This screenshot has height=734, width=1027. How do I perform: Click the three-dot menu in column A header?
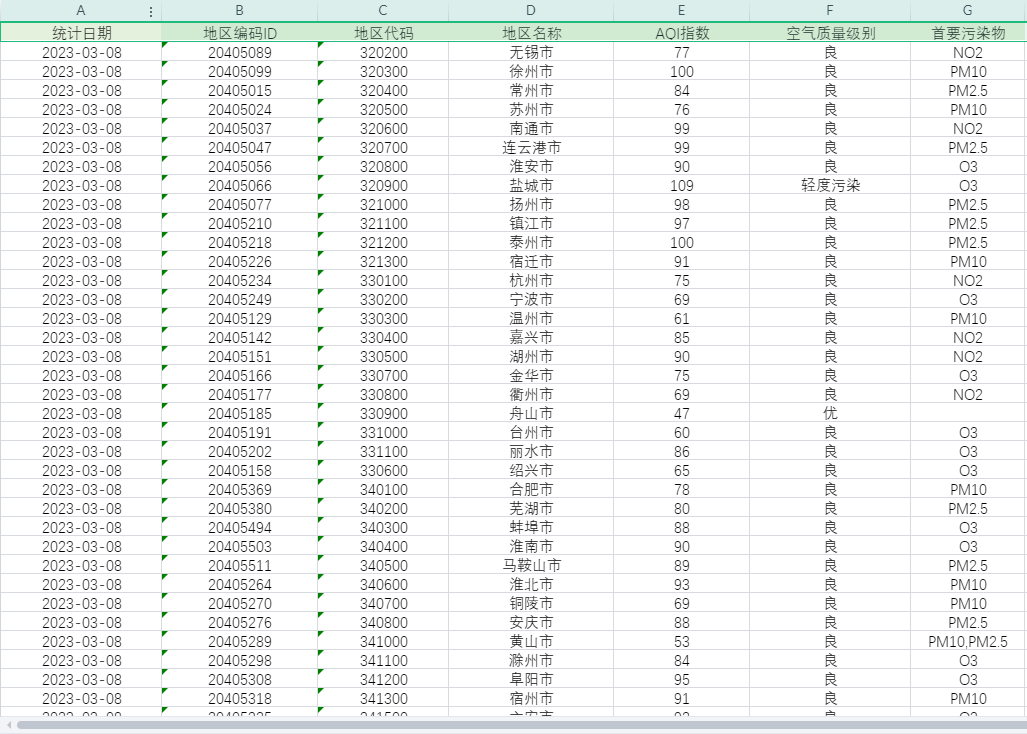point(151,12)
